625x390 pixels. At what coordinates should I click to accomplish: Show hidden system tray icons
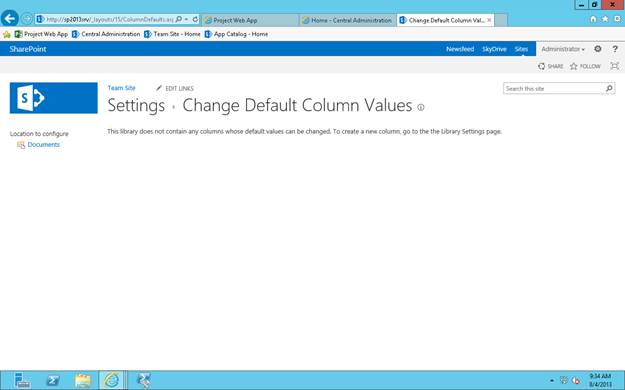(552, 380)
